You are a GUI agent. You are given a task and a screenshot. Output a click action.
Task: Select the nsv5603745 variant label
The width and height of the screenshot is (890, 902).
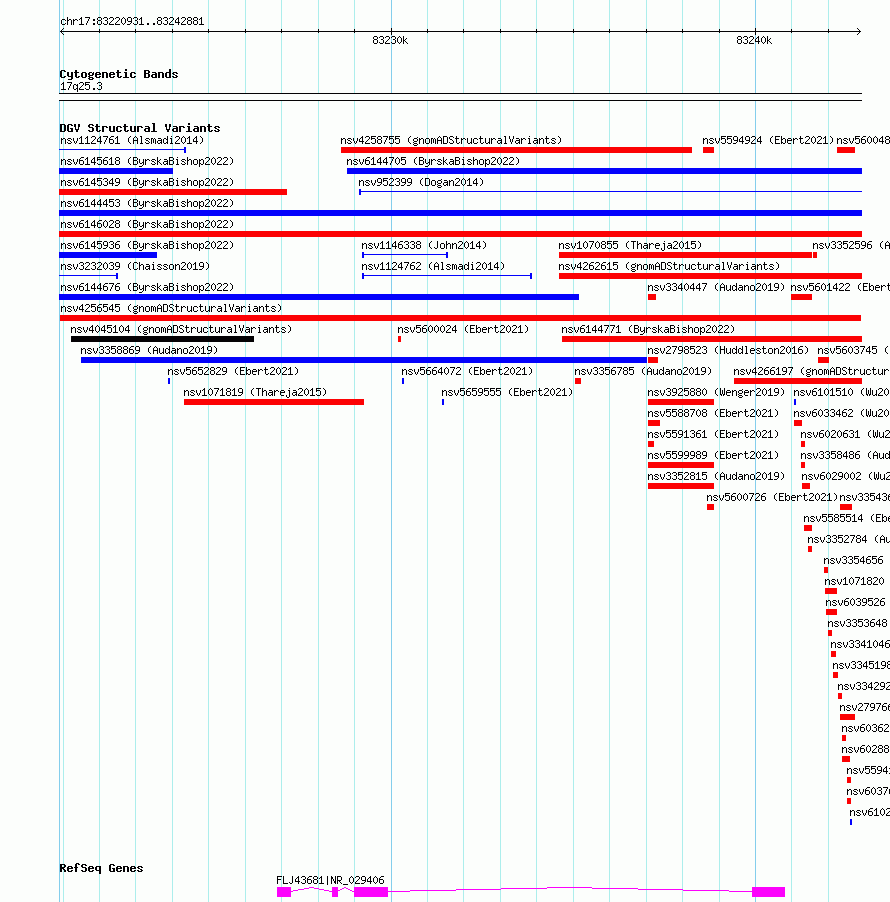pos(853,350)
